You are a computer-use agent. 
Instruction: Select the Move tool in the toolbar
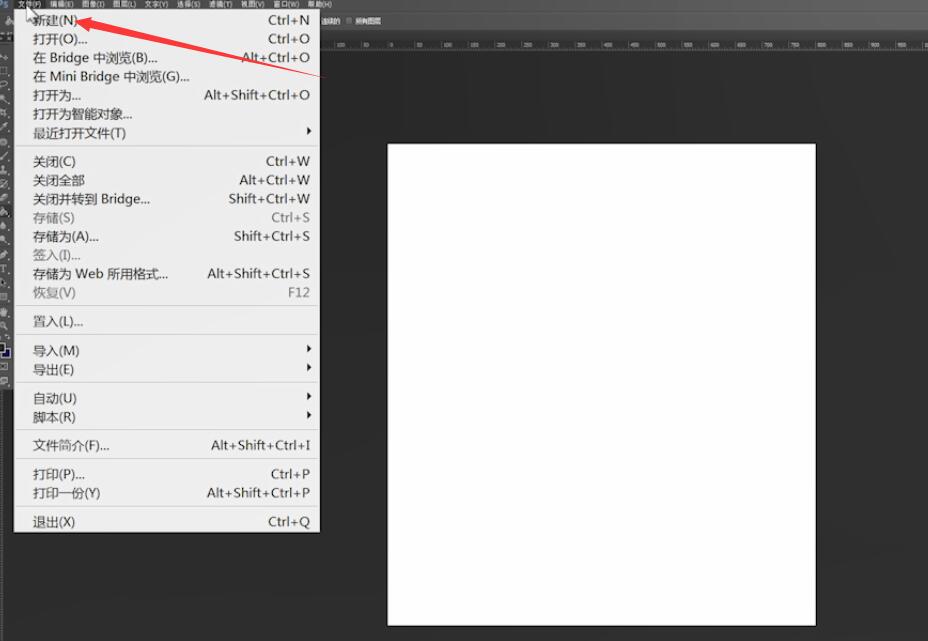5,57
